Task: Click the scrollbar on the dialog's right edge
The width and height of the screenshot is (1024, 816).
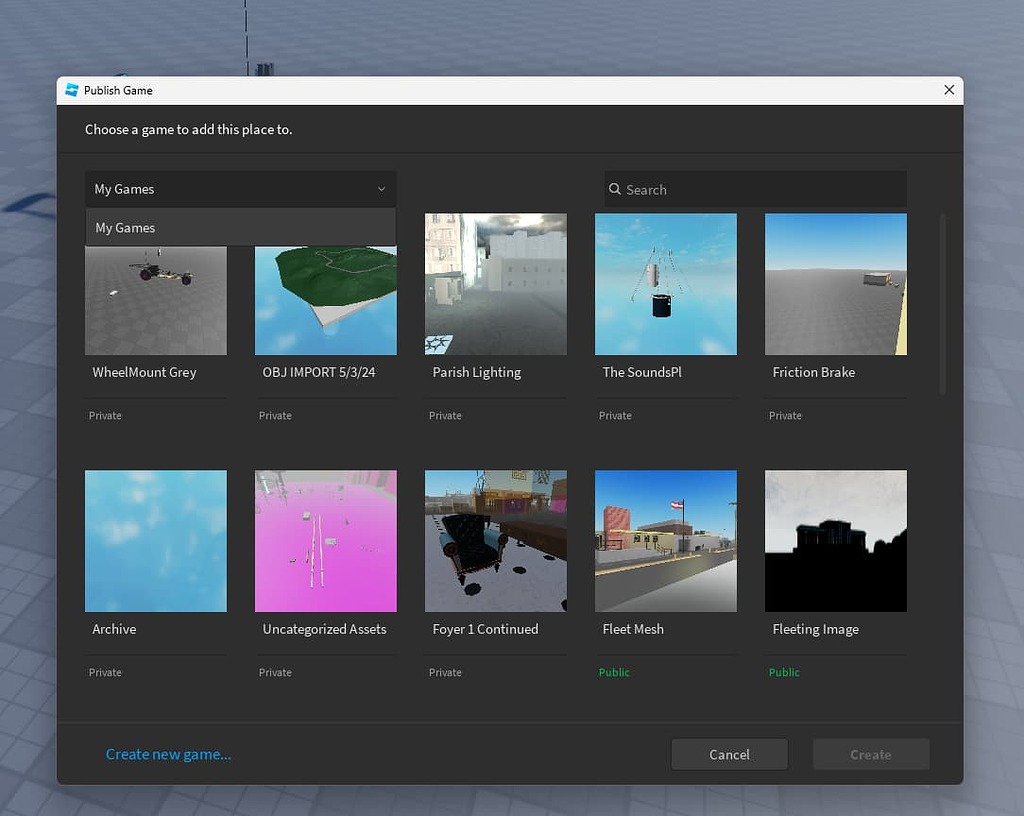Action: 941,300
